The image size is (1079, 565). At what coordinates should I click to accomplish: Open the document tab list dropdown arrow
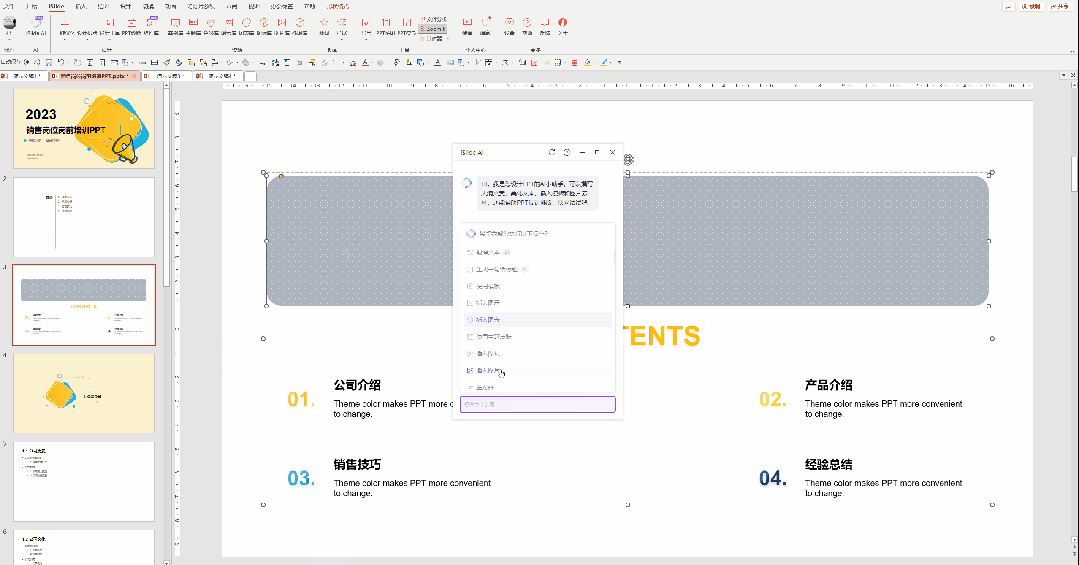(x=1064, y=75)
